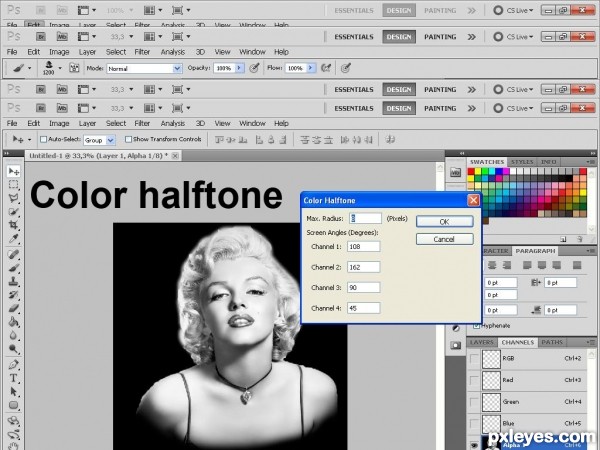Viewport: 600px width, 450px height.
Task: Show the Blue channel visibility box
Action: point(474,424)
